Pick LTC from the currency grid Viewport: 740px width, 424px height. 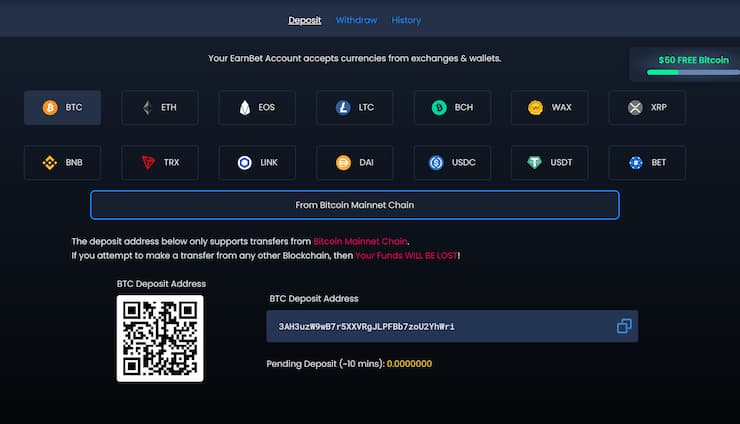tap(354, 108)
